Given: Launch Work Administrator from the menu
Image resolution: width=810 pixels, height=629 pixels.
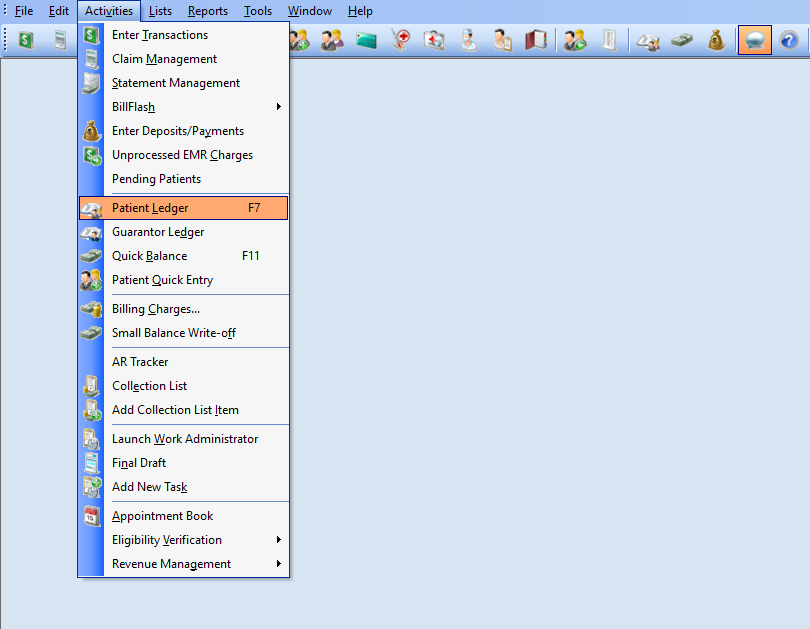Looking at the screenshot, I should click(x=185, y=439).
